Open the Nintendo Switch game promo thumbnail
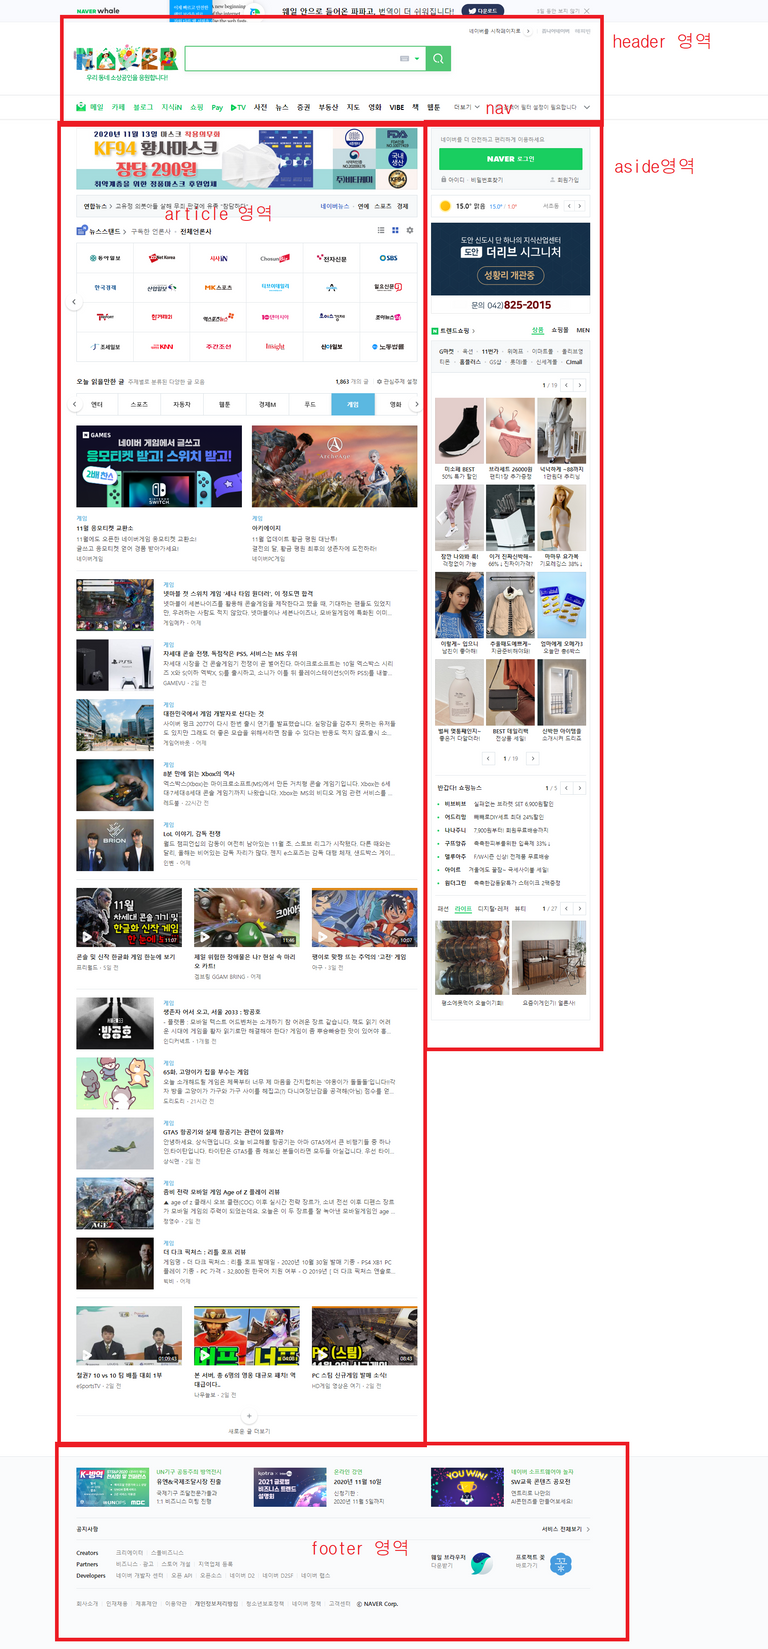 point(159,466)
